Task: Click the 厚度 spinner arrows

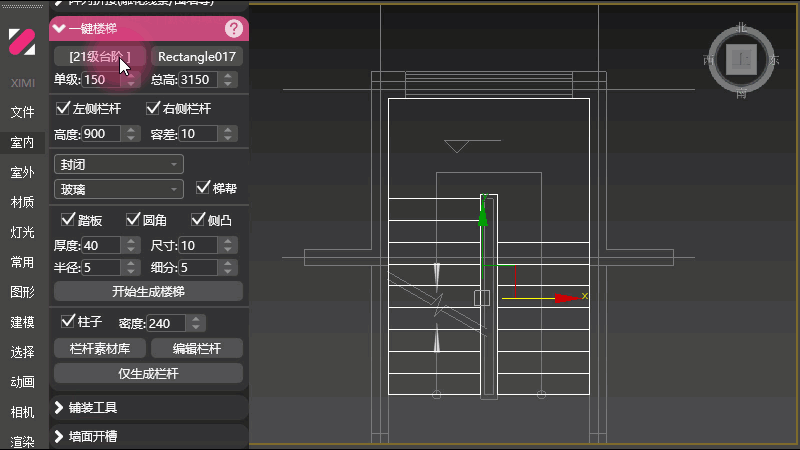Action: [131, 245]
